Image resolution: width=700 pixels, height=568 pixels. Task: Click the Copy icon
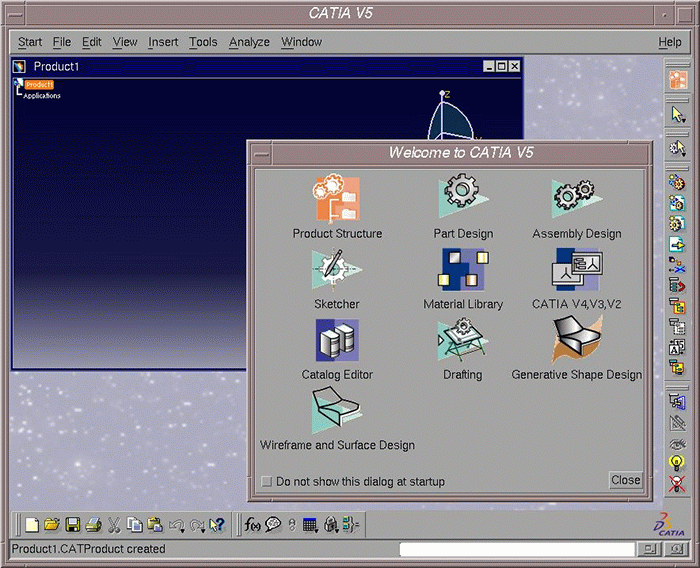tap(134, 525)
